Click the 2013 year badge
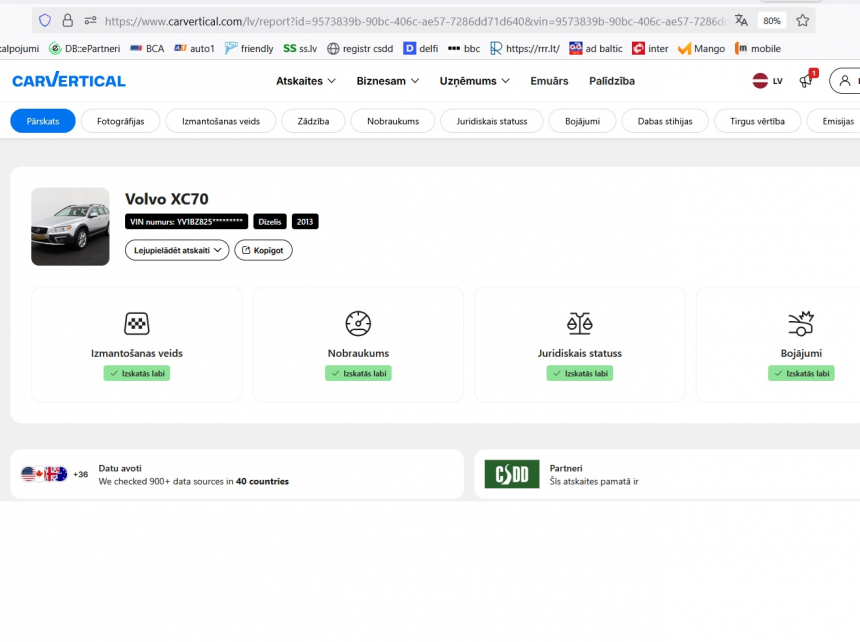The height and width of the screenshot is (642, 860). click(x=305, y=221)
